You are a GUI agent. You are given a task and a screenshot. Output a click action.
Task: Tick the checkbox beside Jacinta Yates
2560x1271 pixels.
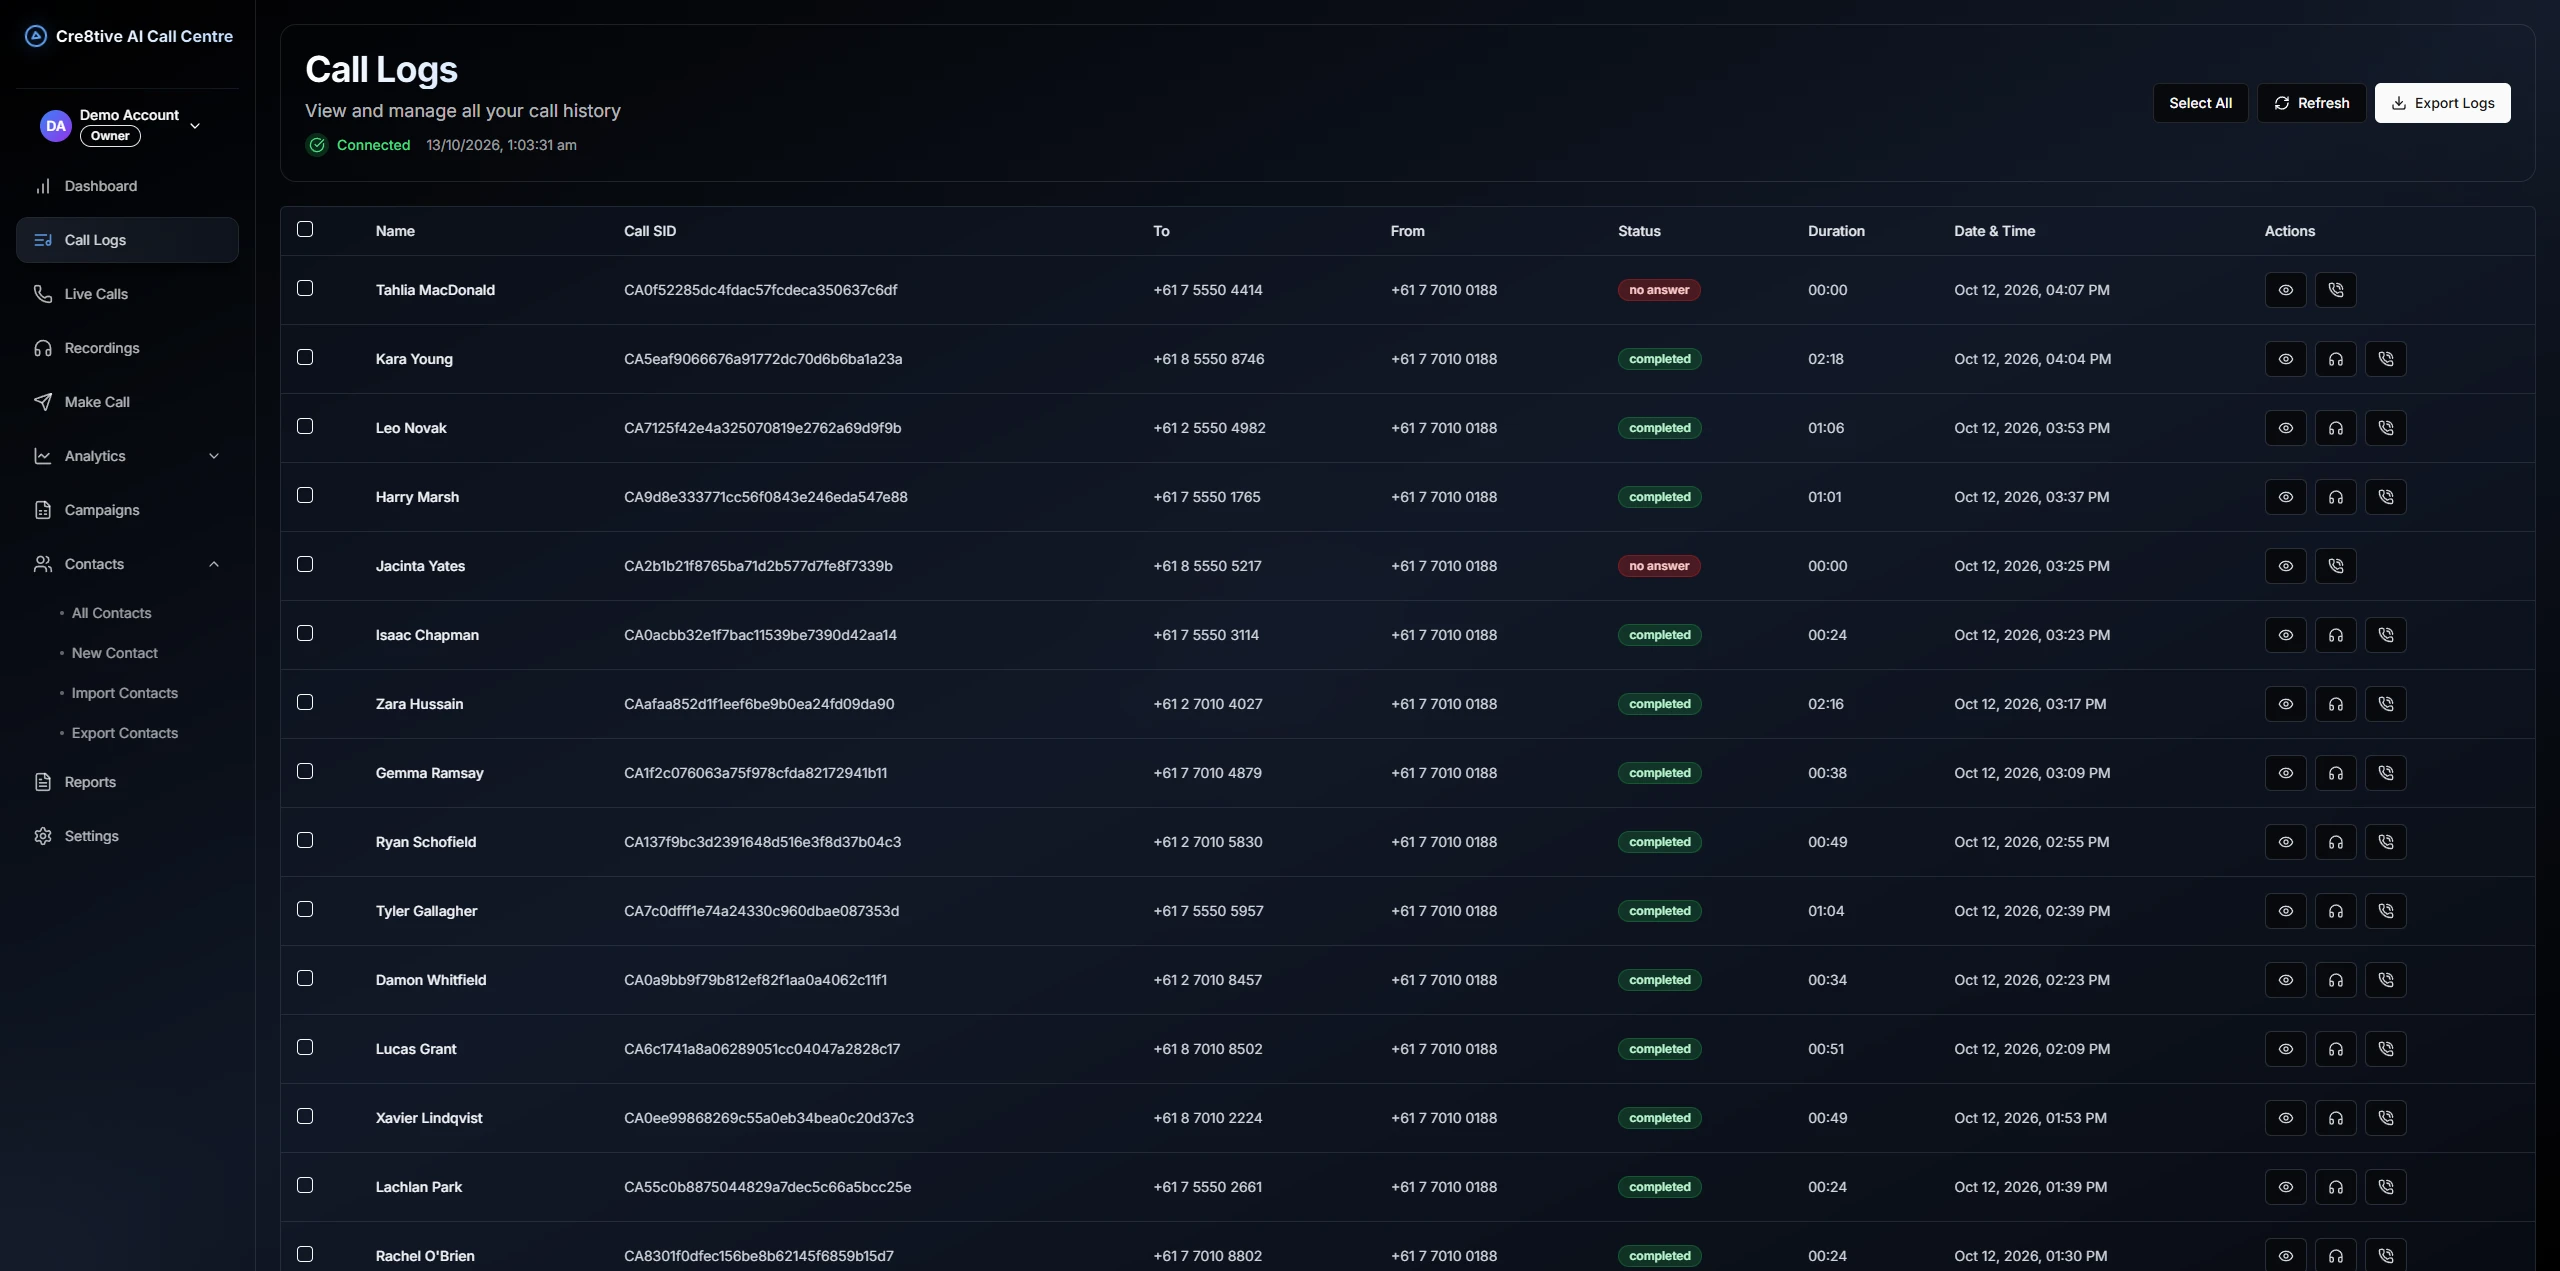coord(305,564)
